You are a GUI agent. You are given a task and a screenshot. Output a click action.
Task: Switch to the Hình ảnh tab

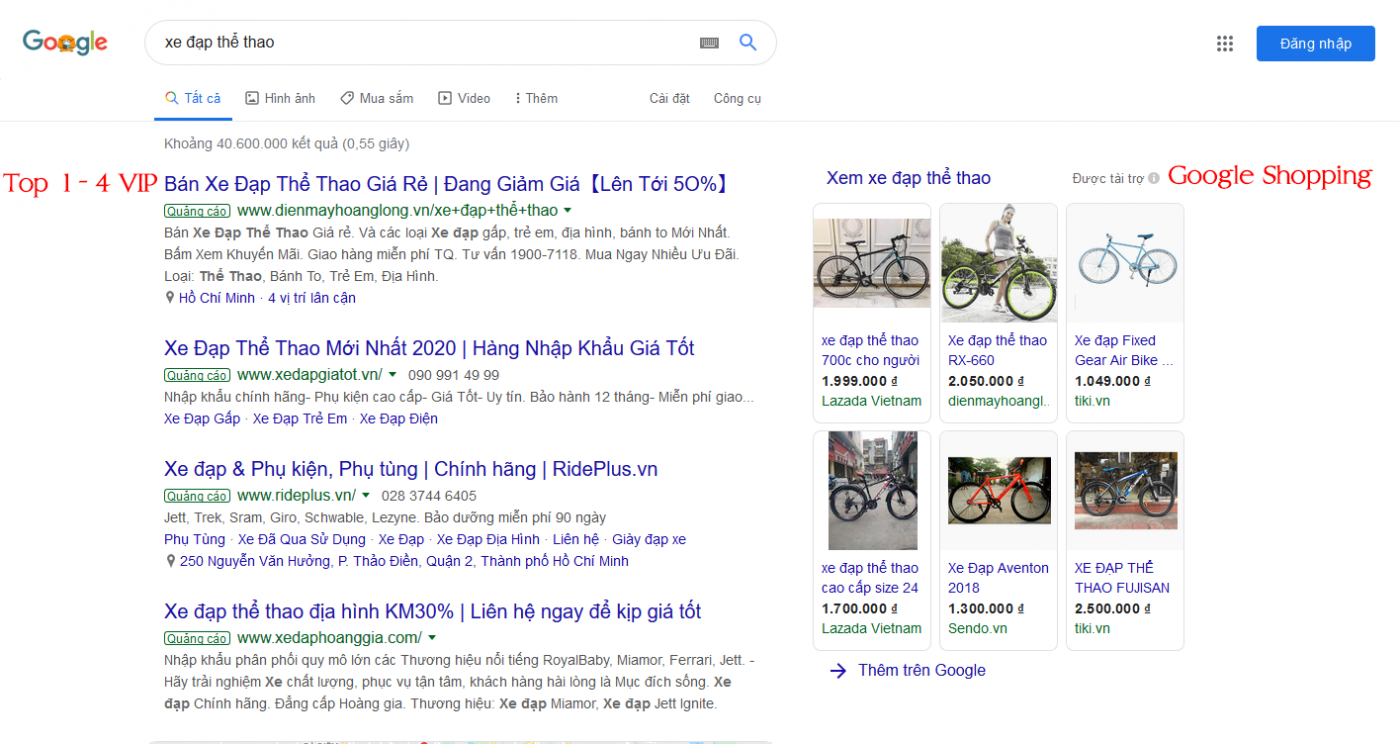point(280,98)
